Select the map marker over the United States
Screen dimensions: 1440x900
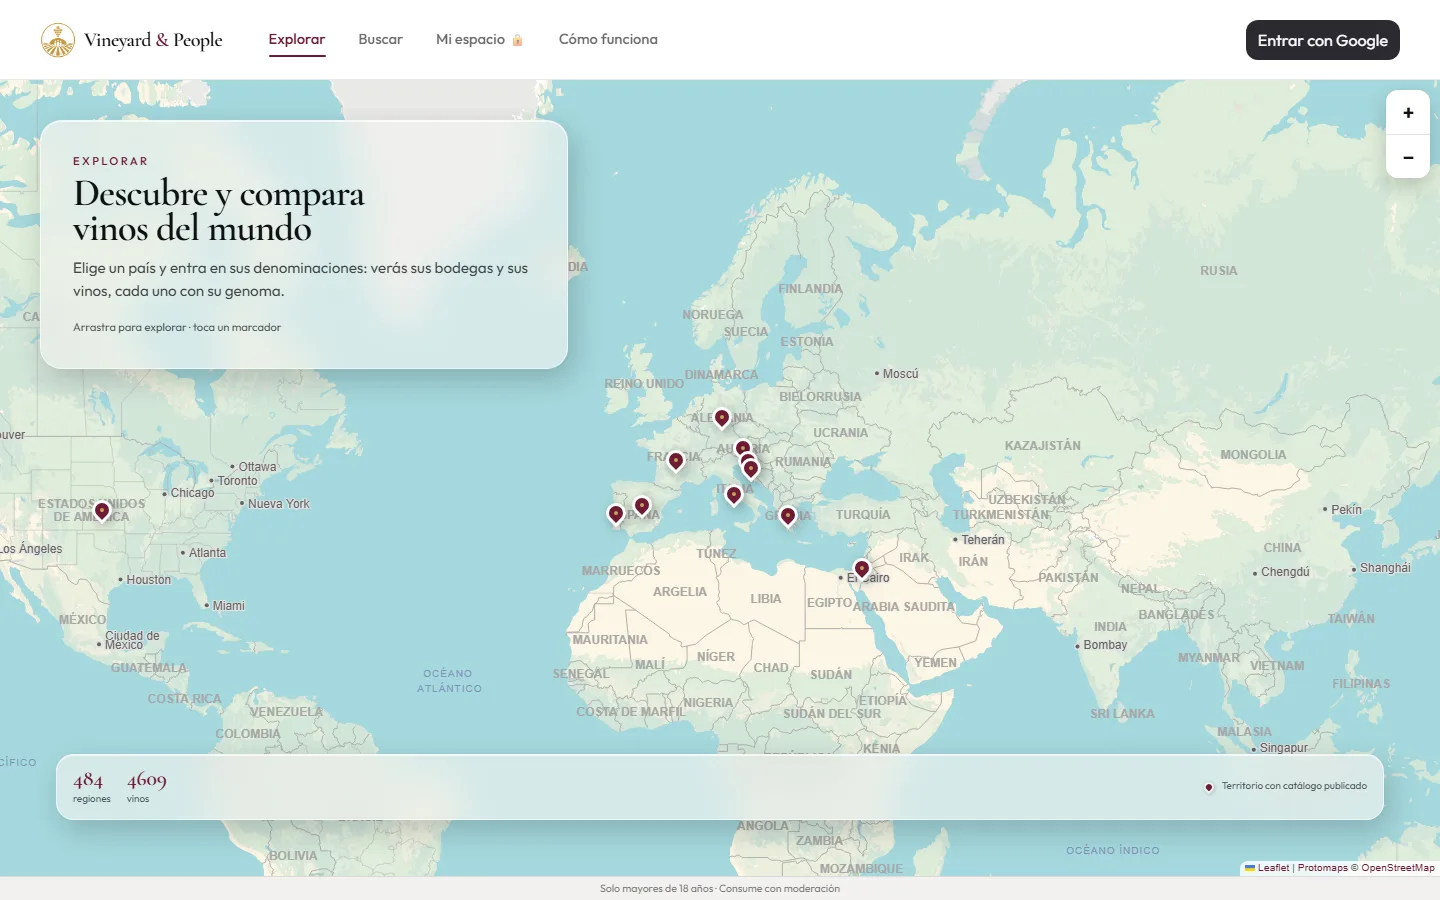pos(102,512)
